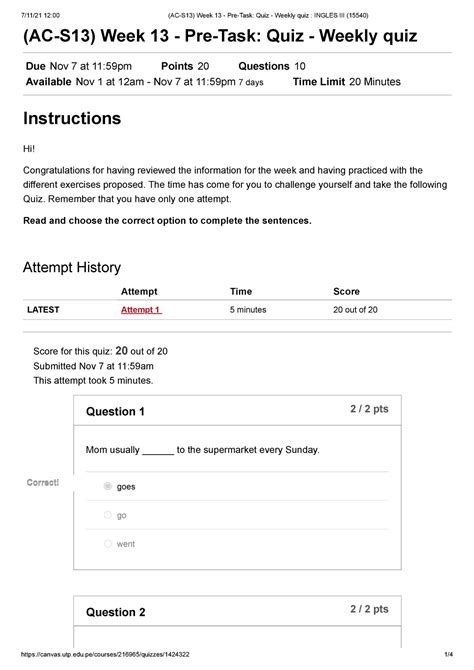Click the Attempt column header
The image size is (474, 670).
[139, 291]
